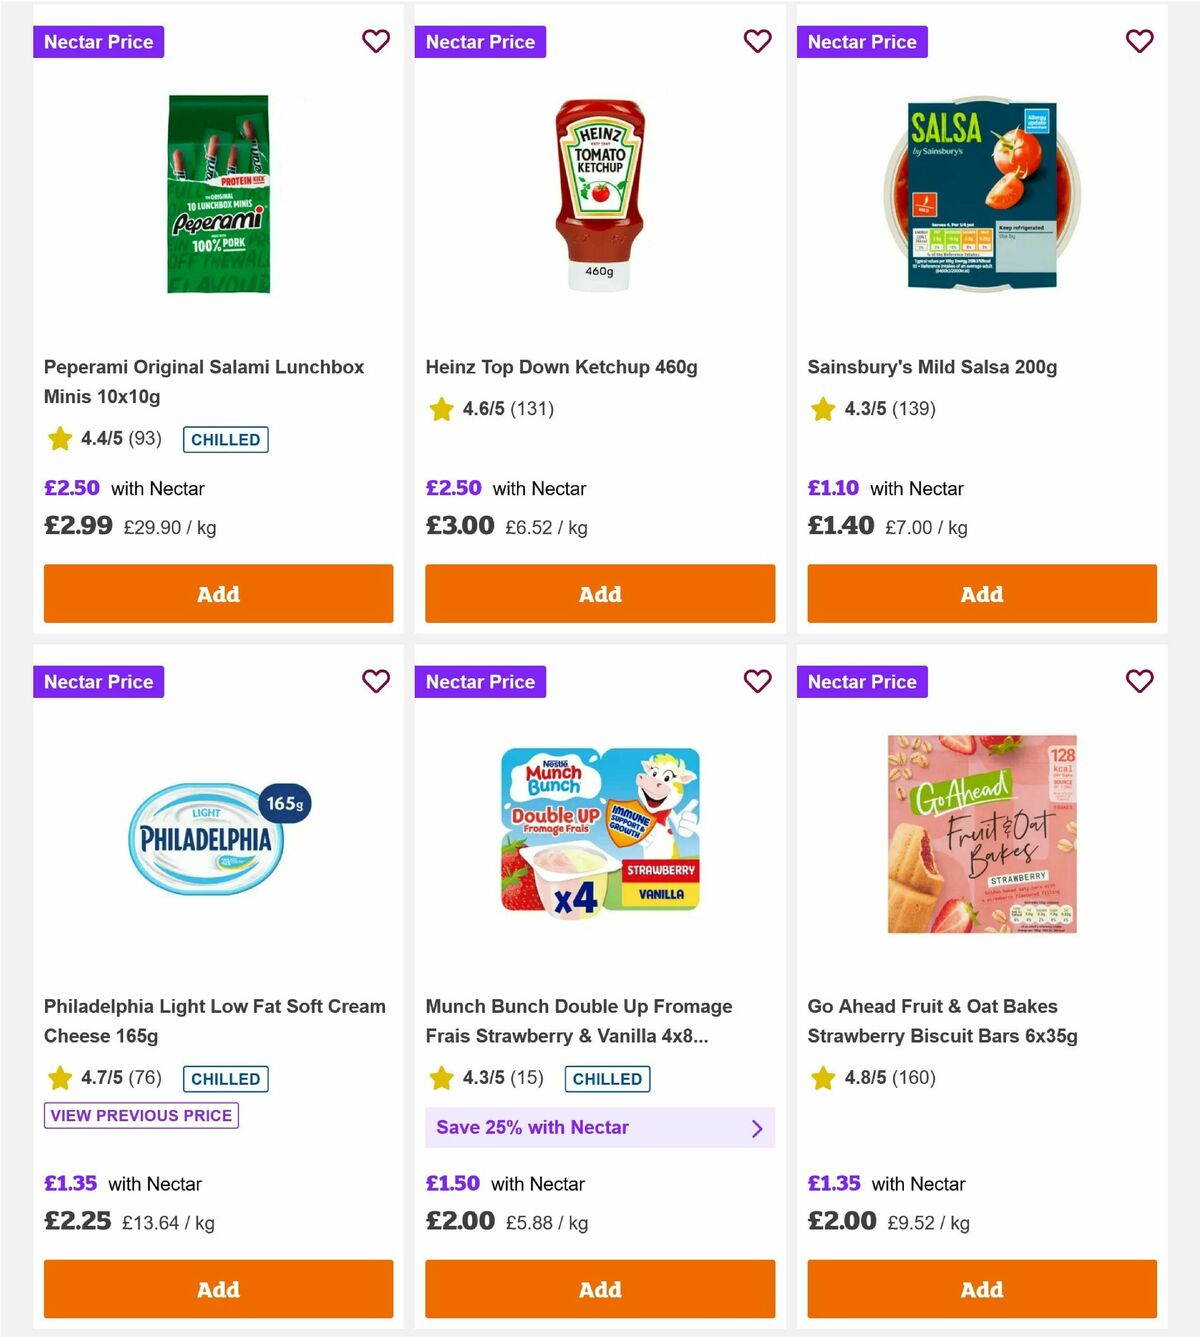Click the star icon beside Philadelphia's 4.7/5 rating

click(58, 1078)
